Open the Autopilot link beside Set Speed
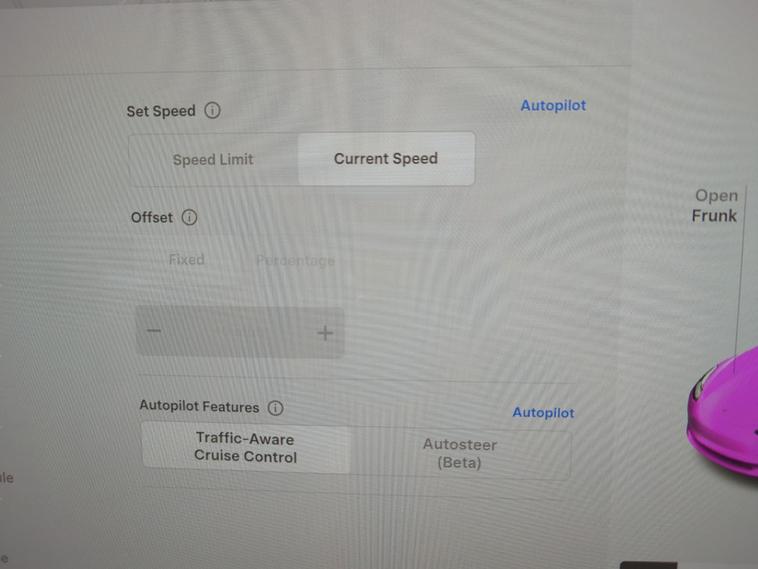Viewport: 758px width, 569px height. (x=553, y=105)
